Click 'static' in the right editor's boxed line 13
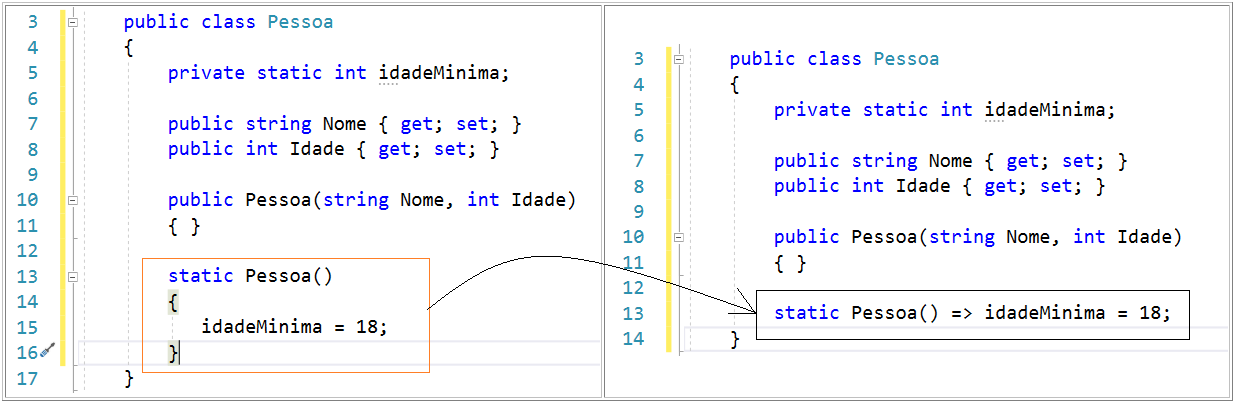The image size is (1239, 405). tap(806, 313)
